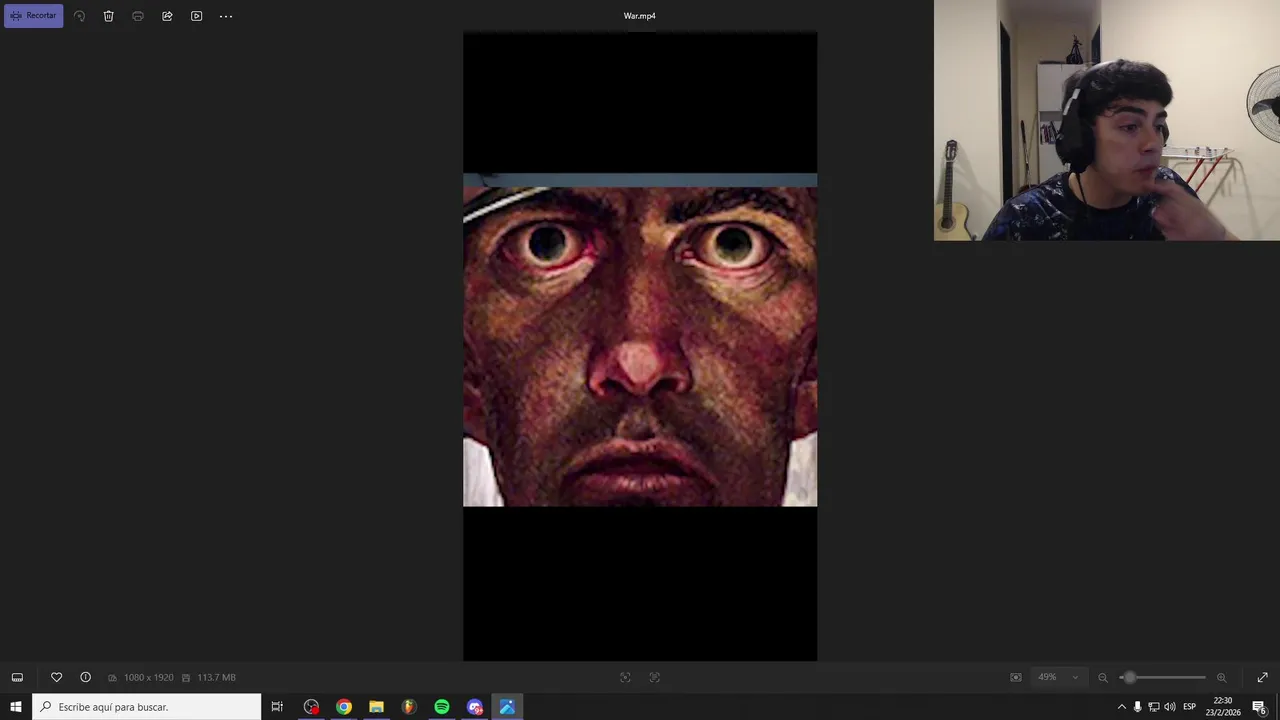The image size is (1280, 720).
Task: Click the rotate icon in top toolbar
Action: pos(80,16)
